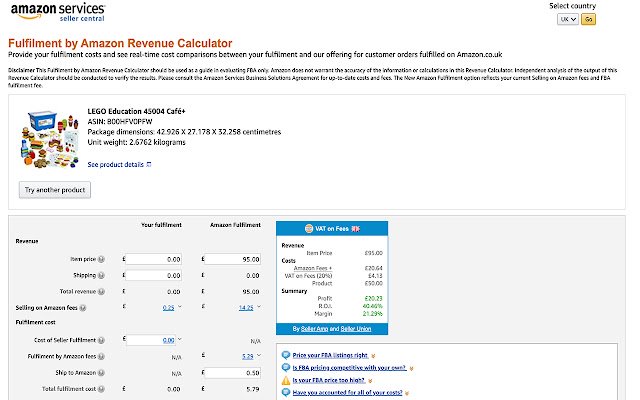Select the Profit £20.23 value
Viewport: 640px width, 400px height.
(373, 298)
